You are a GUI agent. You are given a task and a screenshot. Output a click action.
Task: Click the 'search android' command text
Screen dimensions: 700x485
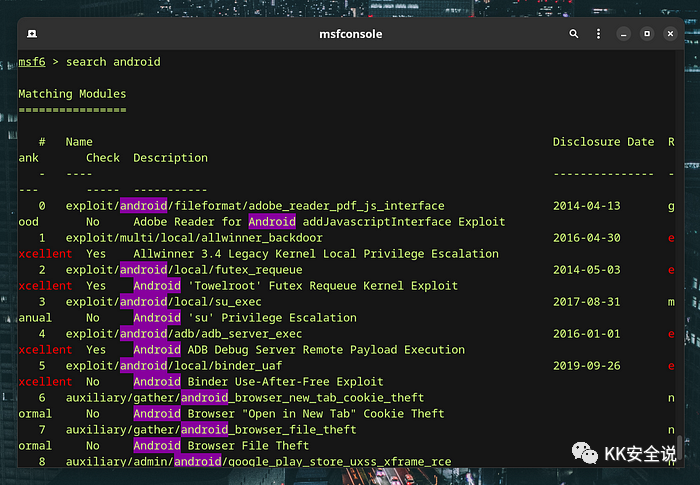point(113,62)
